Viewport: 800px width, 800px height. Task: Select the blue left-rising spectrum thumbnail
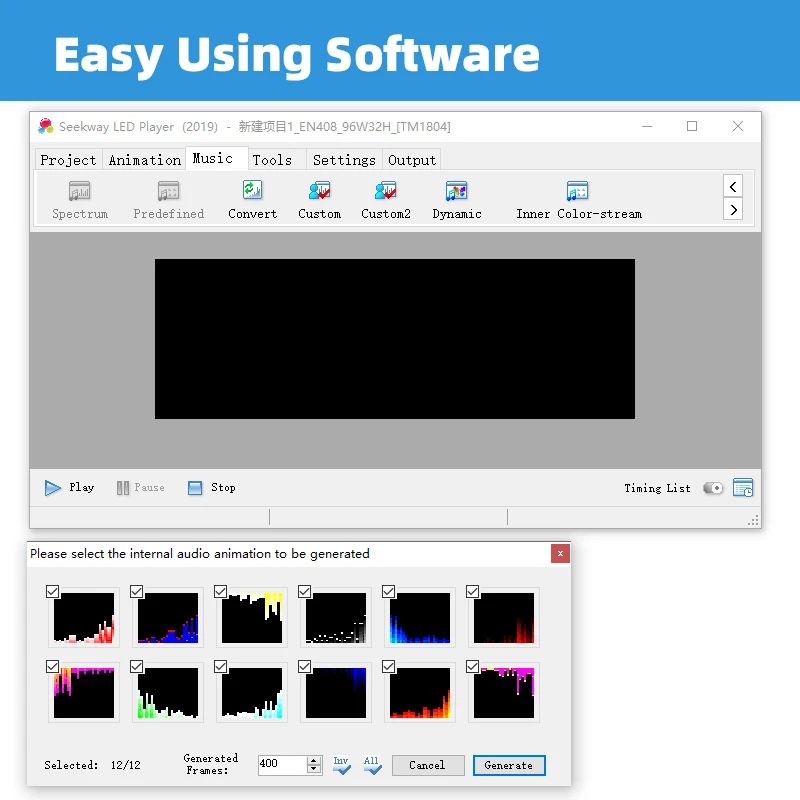(420, 617)
